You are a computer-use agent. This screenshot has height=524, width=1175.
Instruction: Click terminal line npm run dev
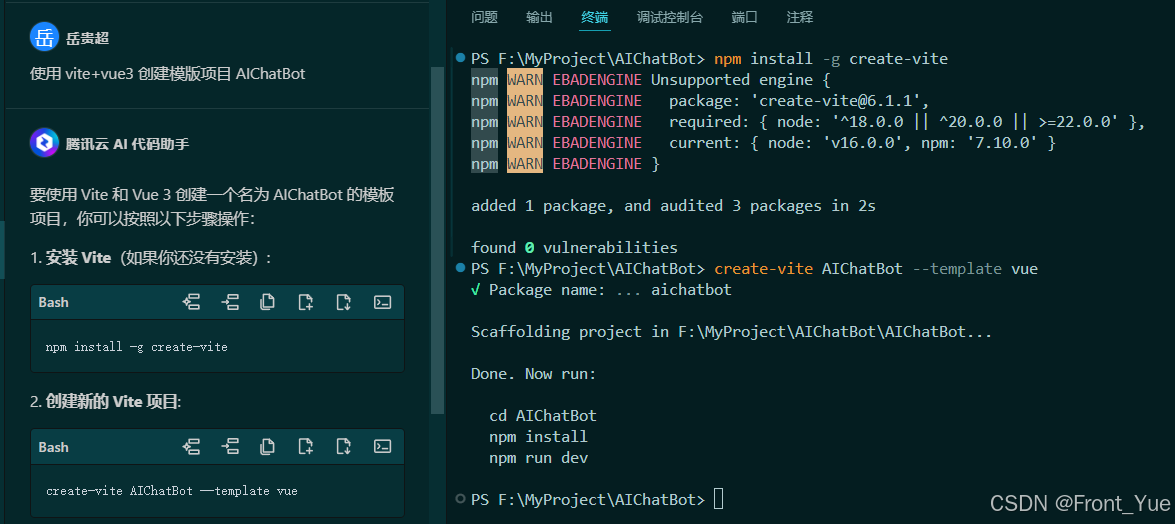click(x=538, y=457)
